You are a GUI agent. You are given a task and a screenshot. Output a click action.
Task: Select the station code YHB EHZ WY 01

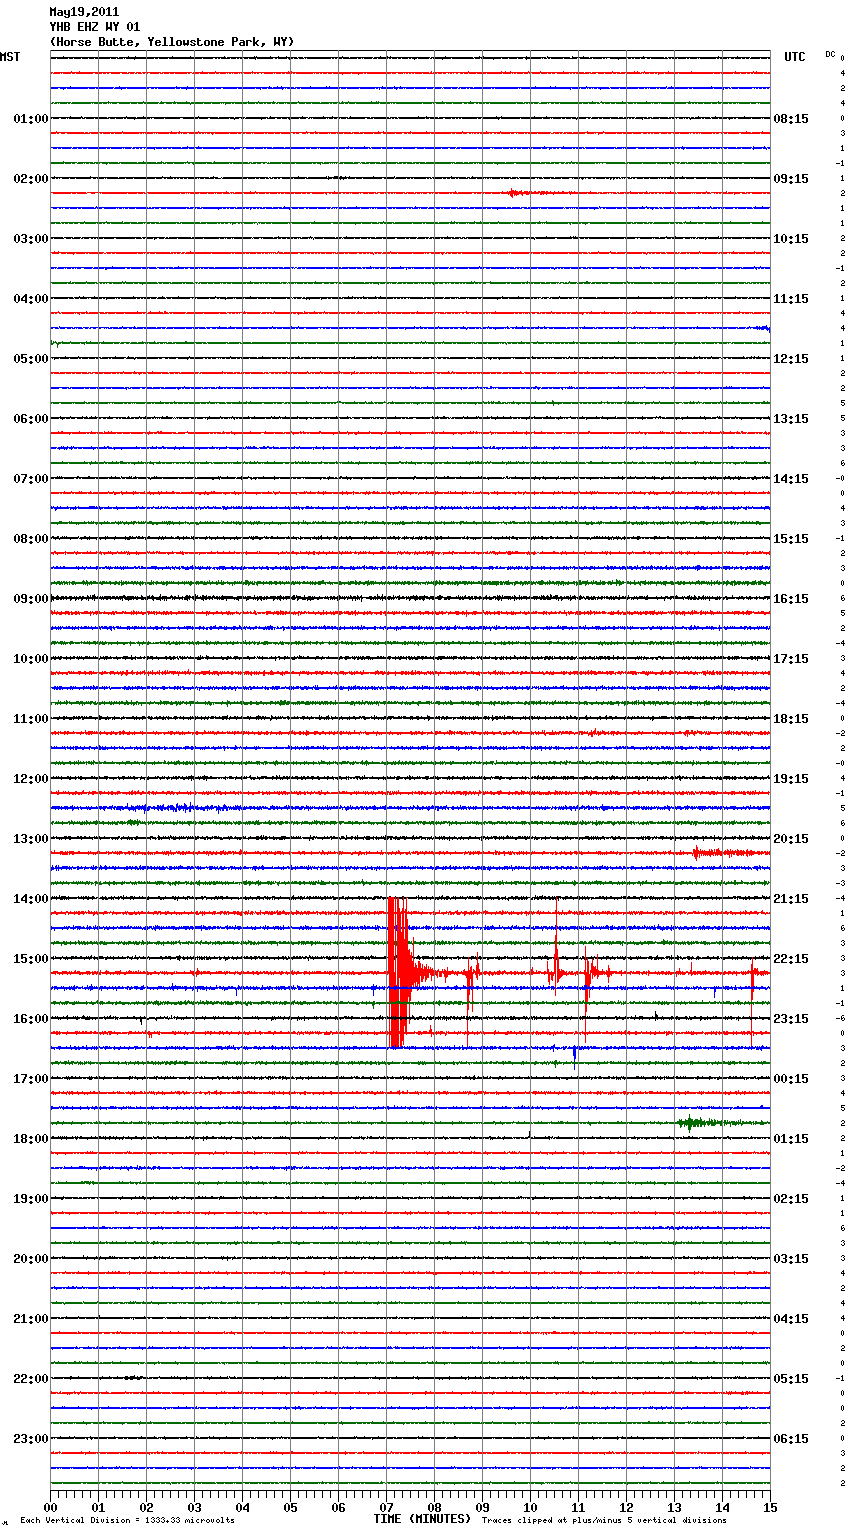click(x=95, y=27)
